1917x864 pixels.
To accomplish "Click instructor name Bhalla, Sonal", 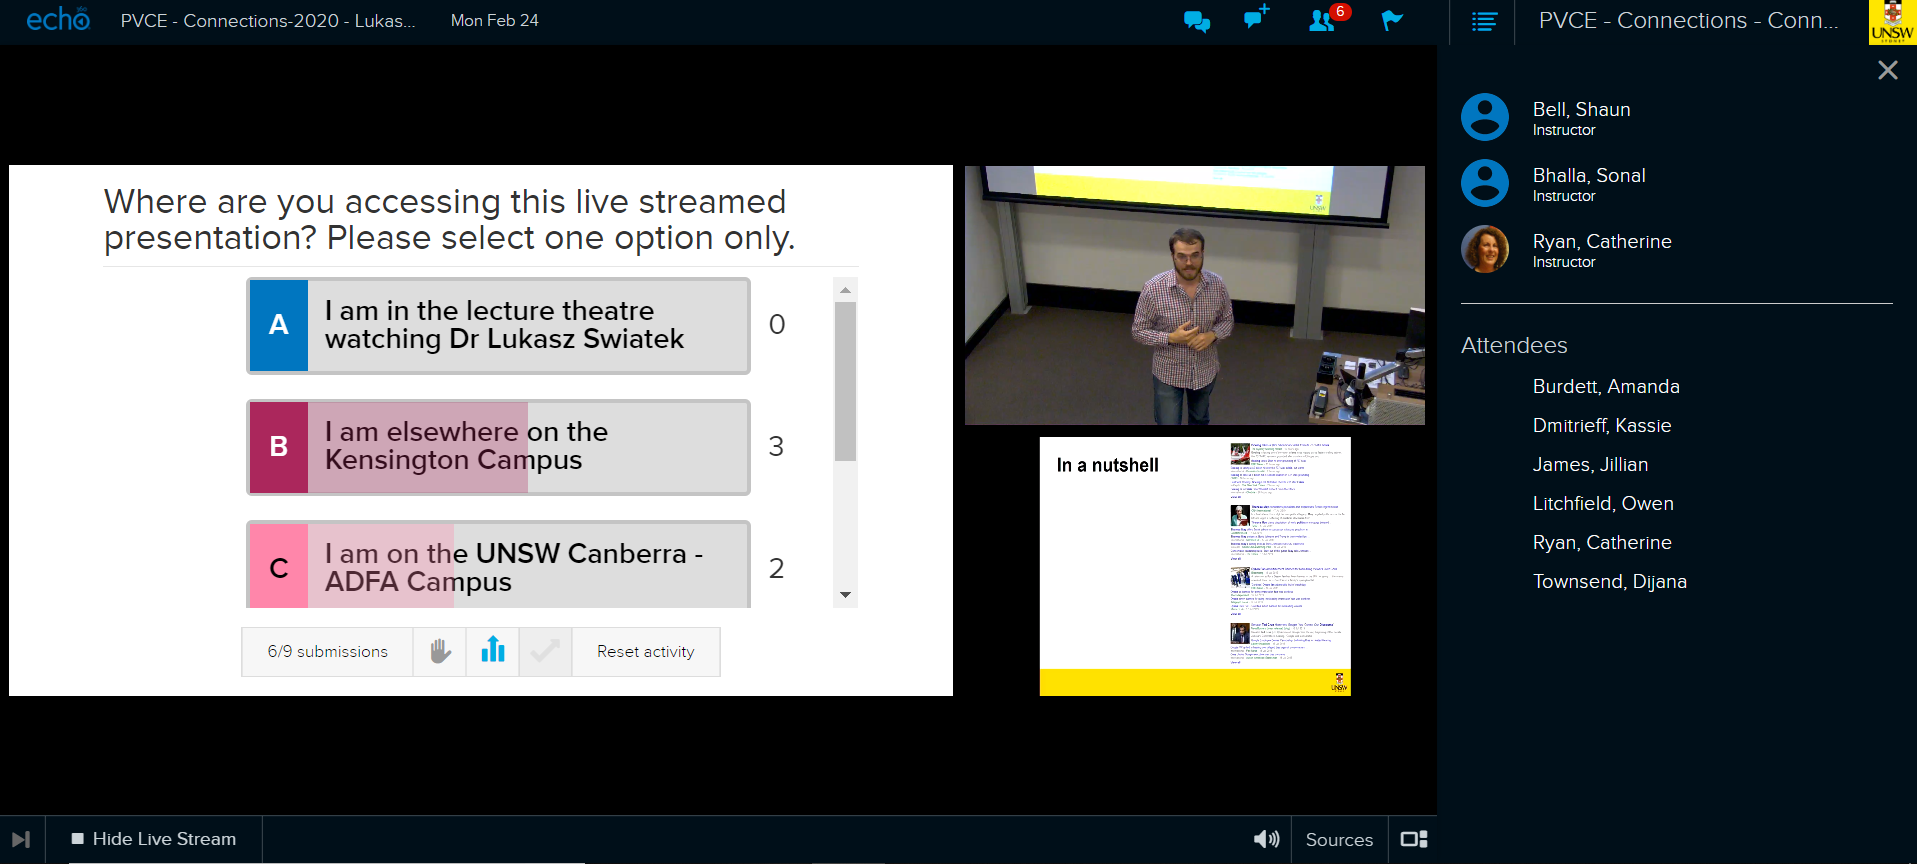I will click(x=1589, y=176).
